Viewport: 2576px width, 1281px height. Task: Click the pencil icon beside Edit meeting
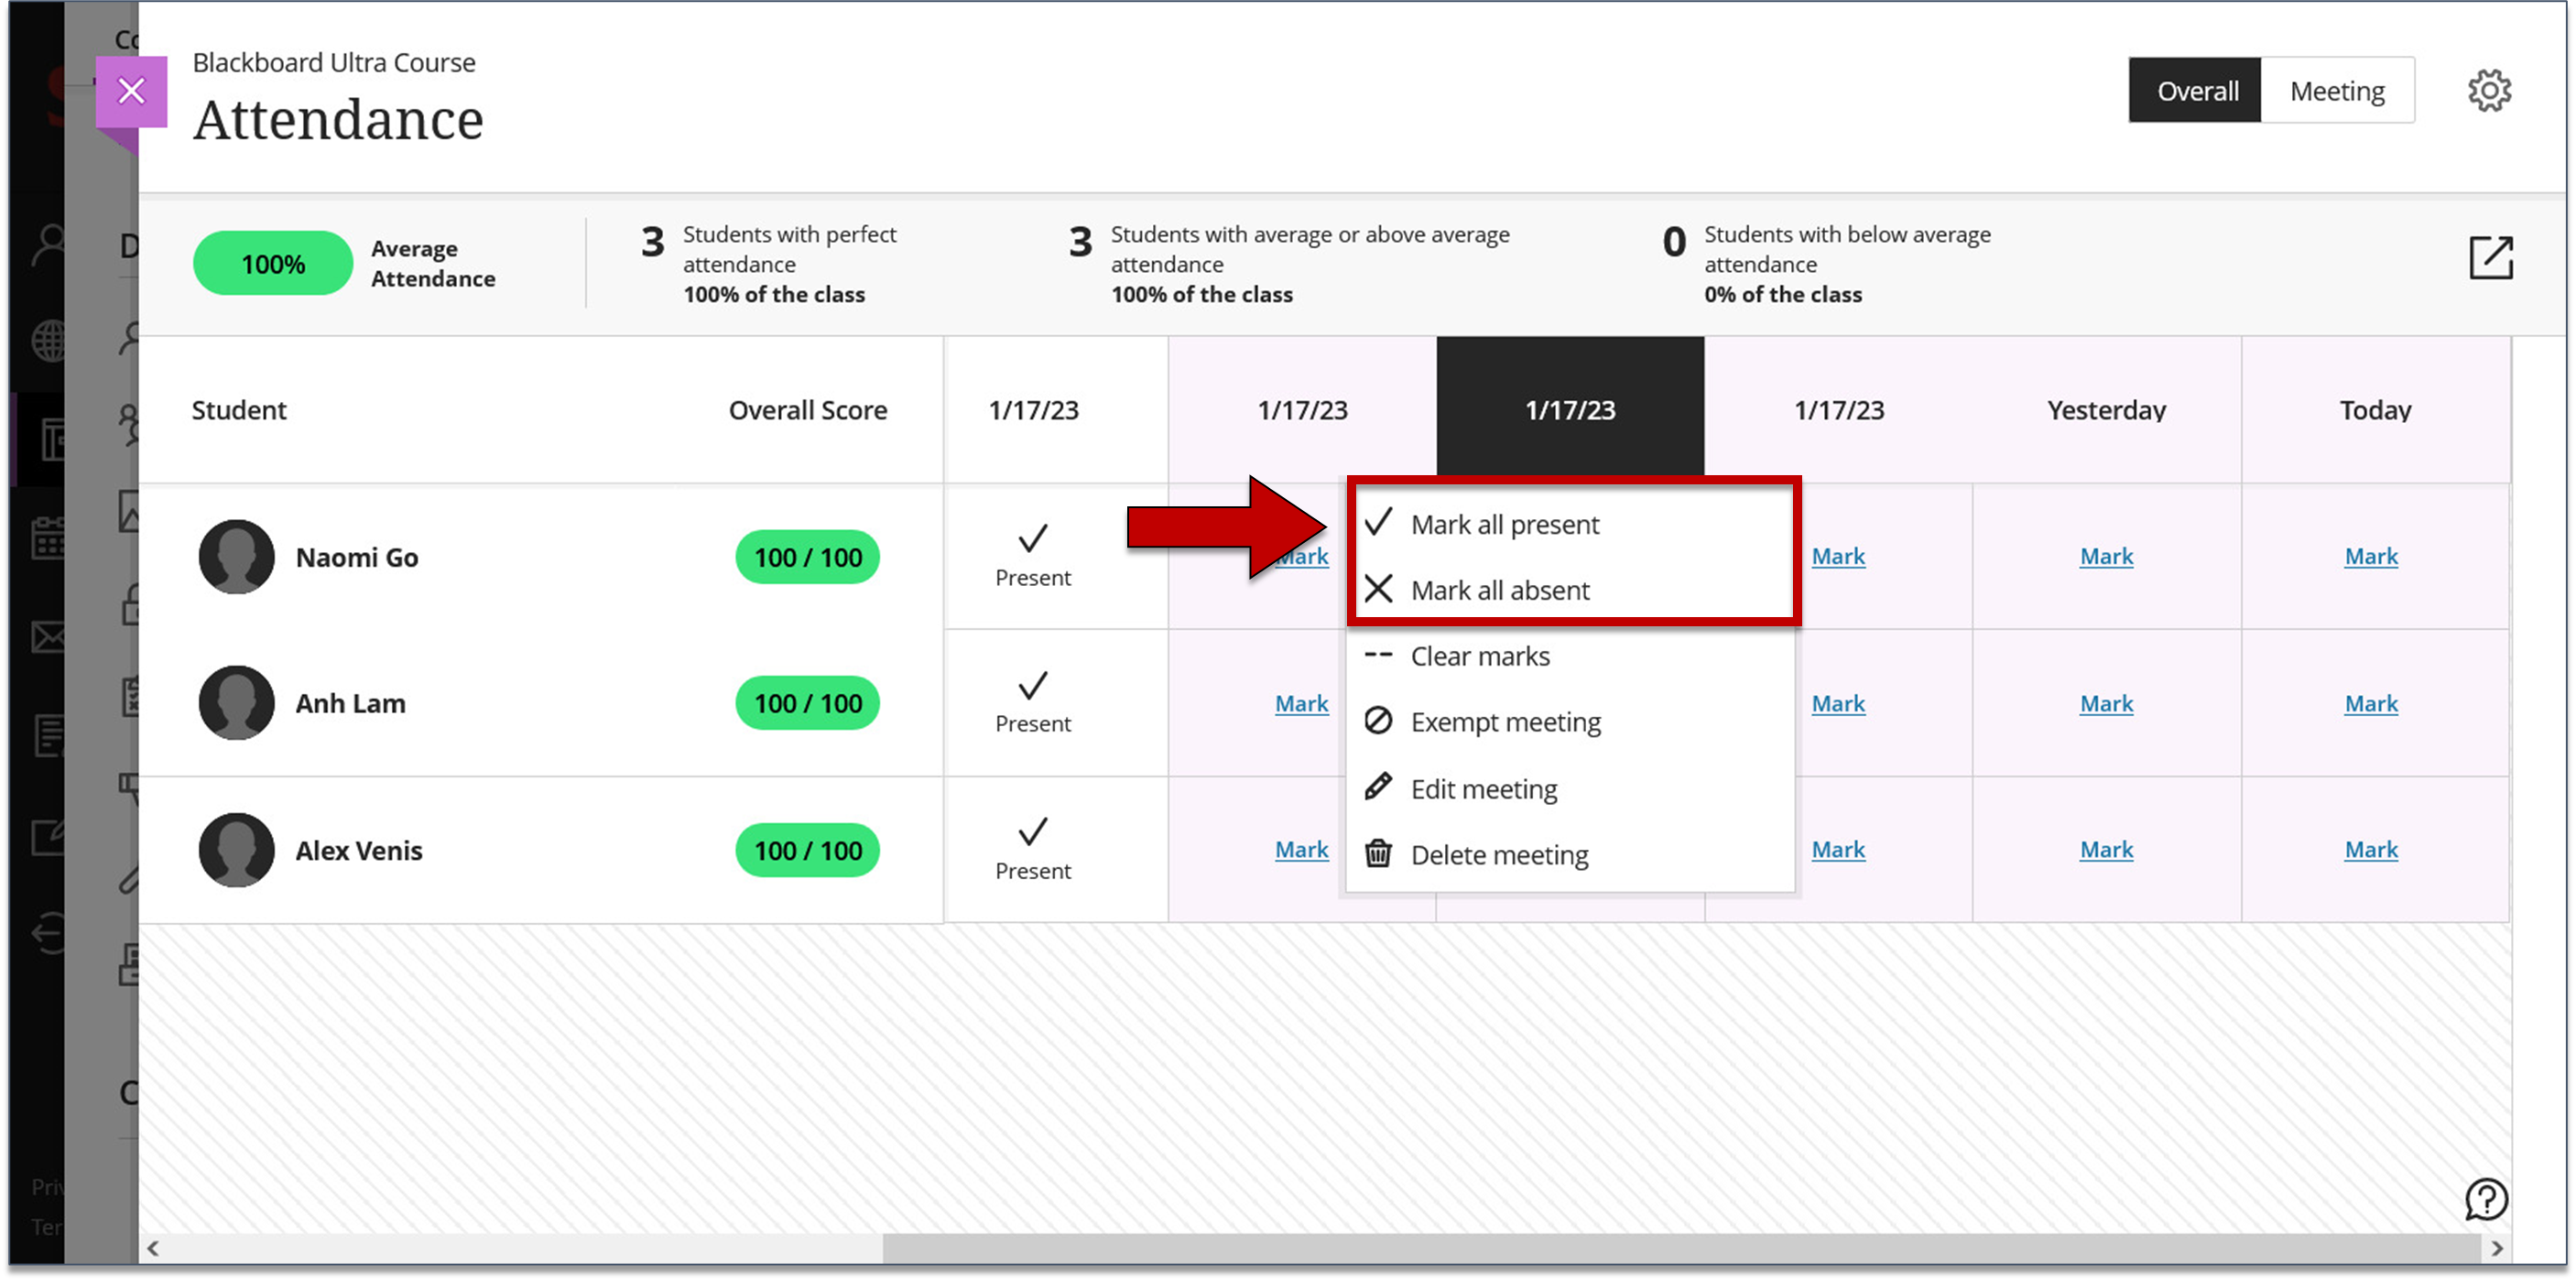(1378, 787)
